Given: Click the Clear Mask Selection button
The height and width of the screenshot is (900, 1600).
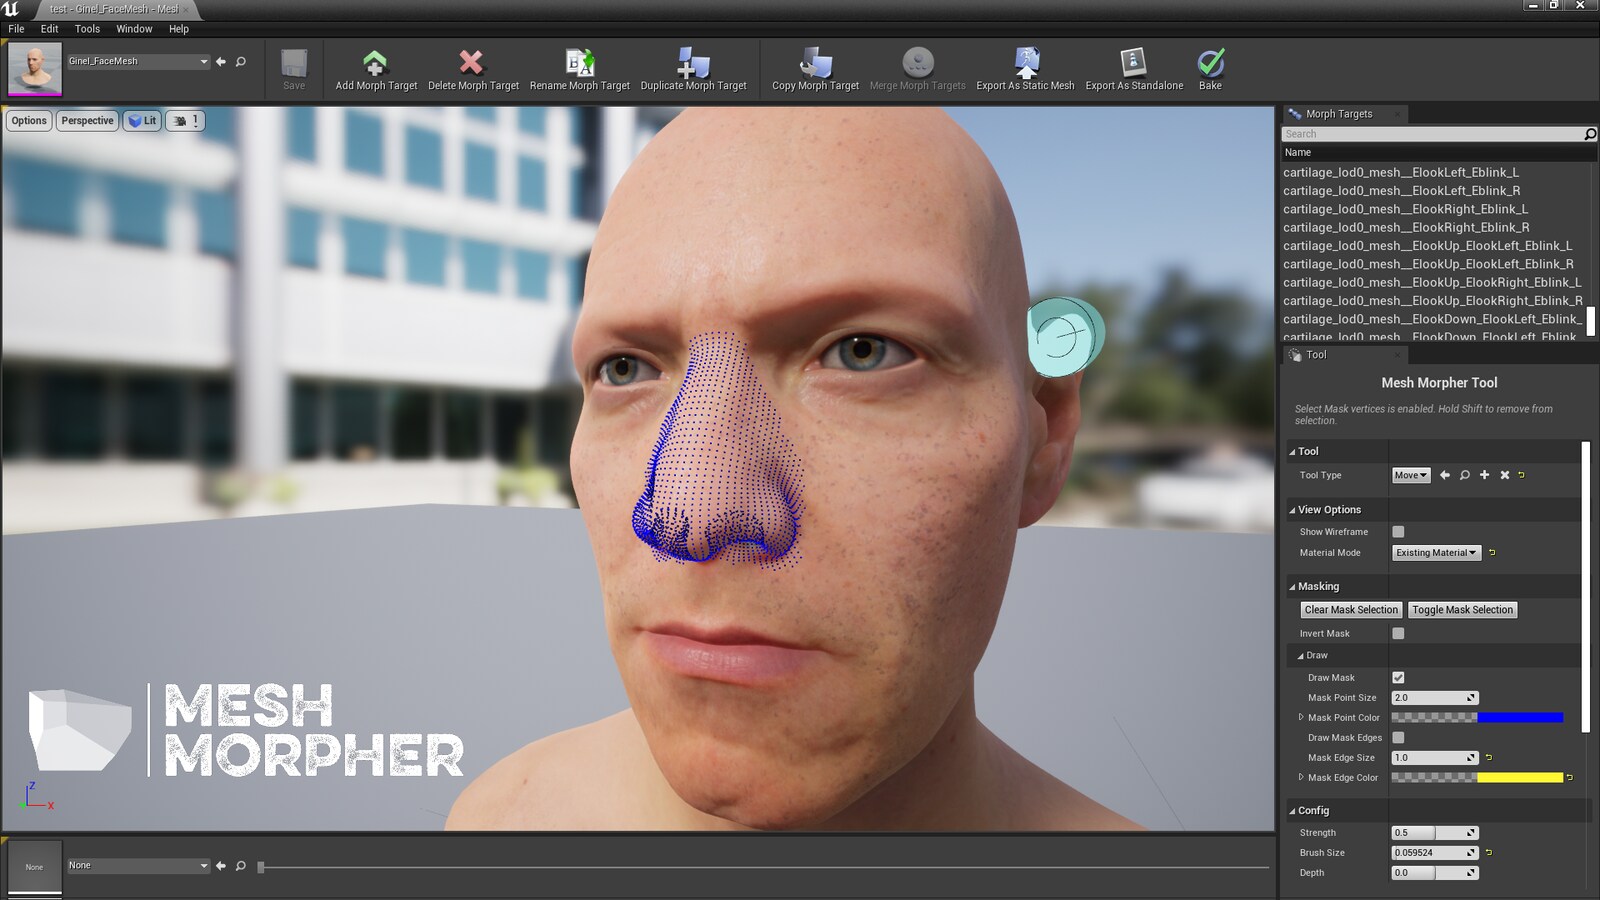Looking at the screenshot, I should point(1350,609).
